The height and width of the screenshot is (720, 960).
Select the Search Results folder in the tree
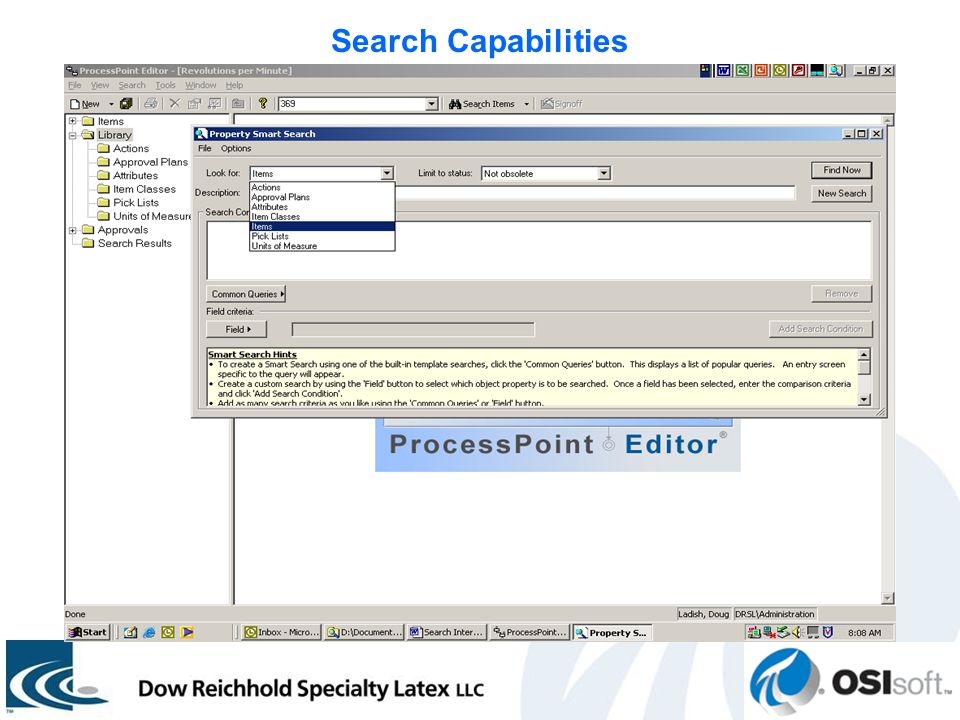(x=127, y=243)
